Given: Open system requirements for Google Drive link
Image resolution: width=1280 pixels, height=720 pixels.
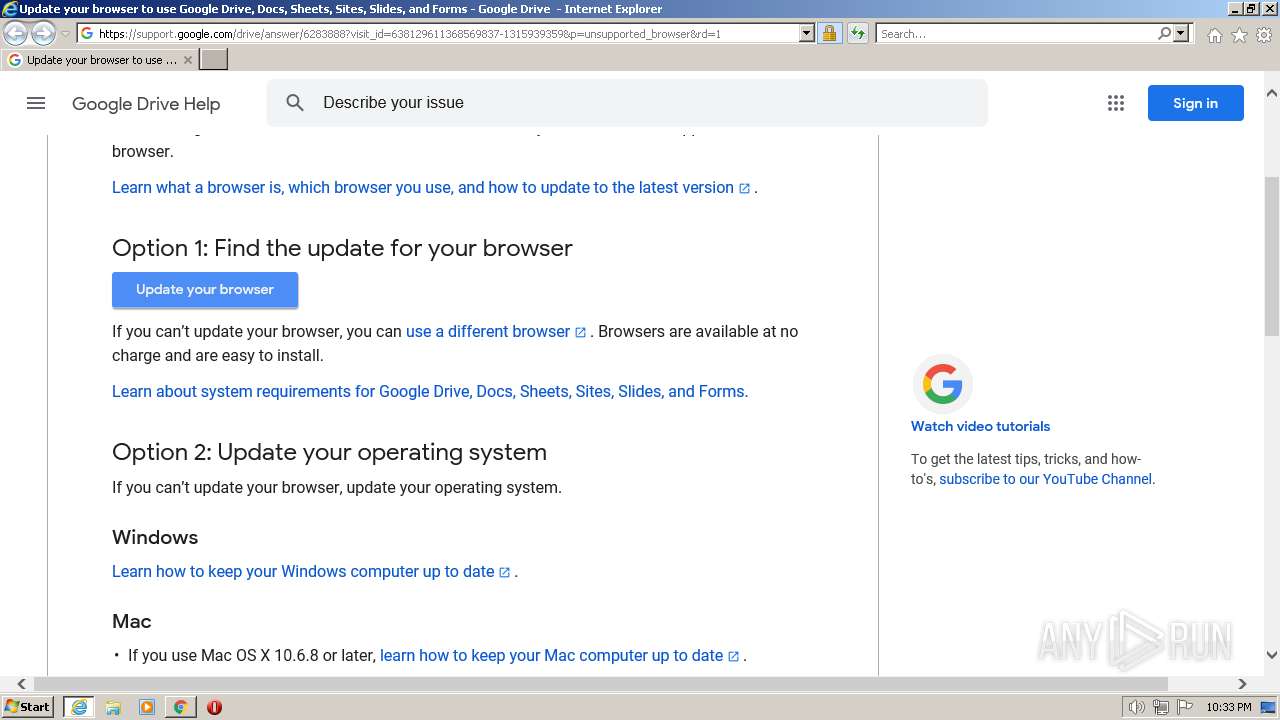Looking at the screenshot, I should tap(430, 391).
